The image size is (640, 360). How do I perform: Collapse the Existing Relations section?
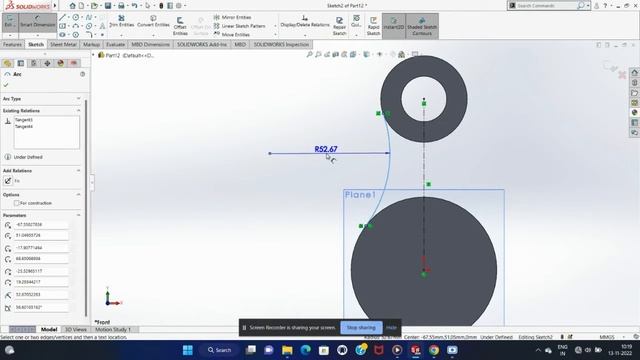(x=78, y=111)
